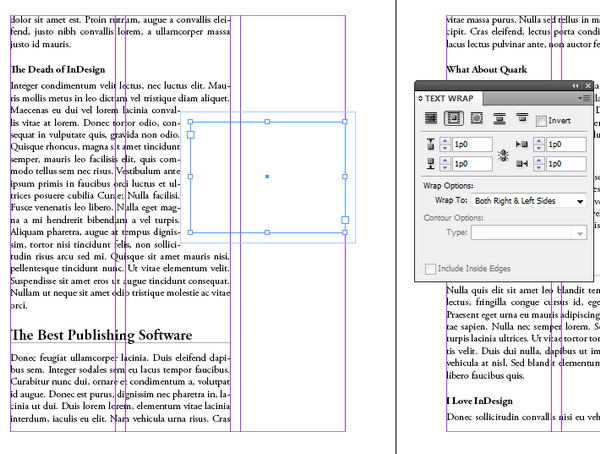Click the Bottom Offset value field
This screenshot has width=600, height=454.
click(472, 164)
